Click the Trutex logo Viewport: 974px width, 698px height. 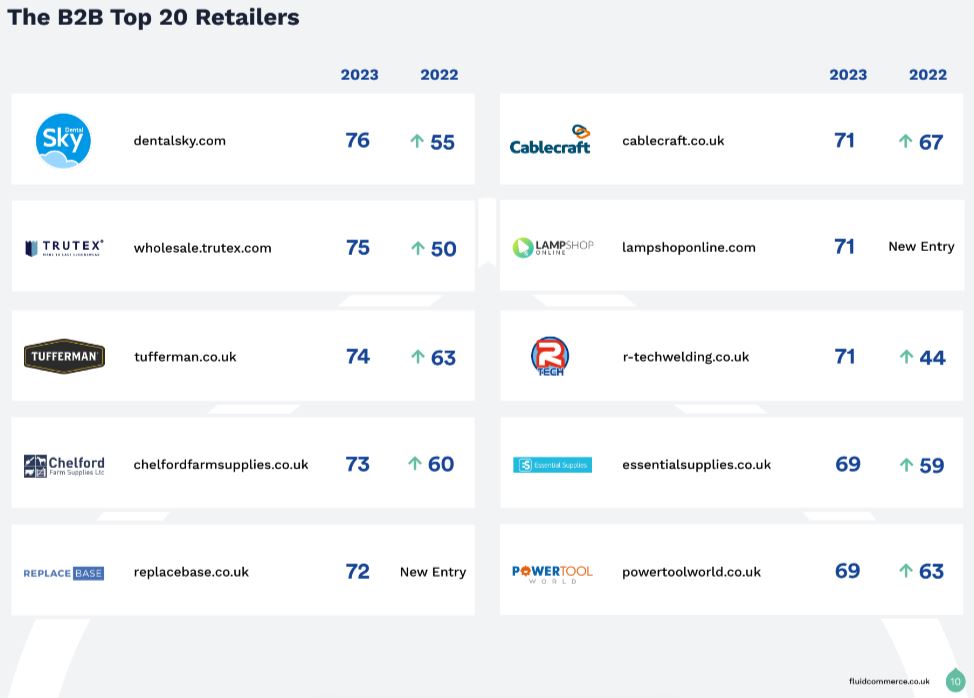(64, 248)
